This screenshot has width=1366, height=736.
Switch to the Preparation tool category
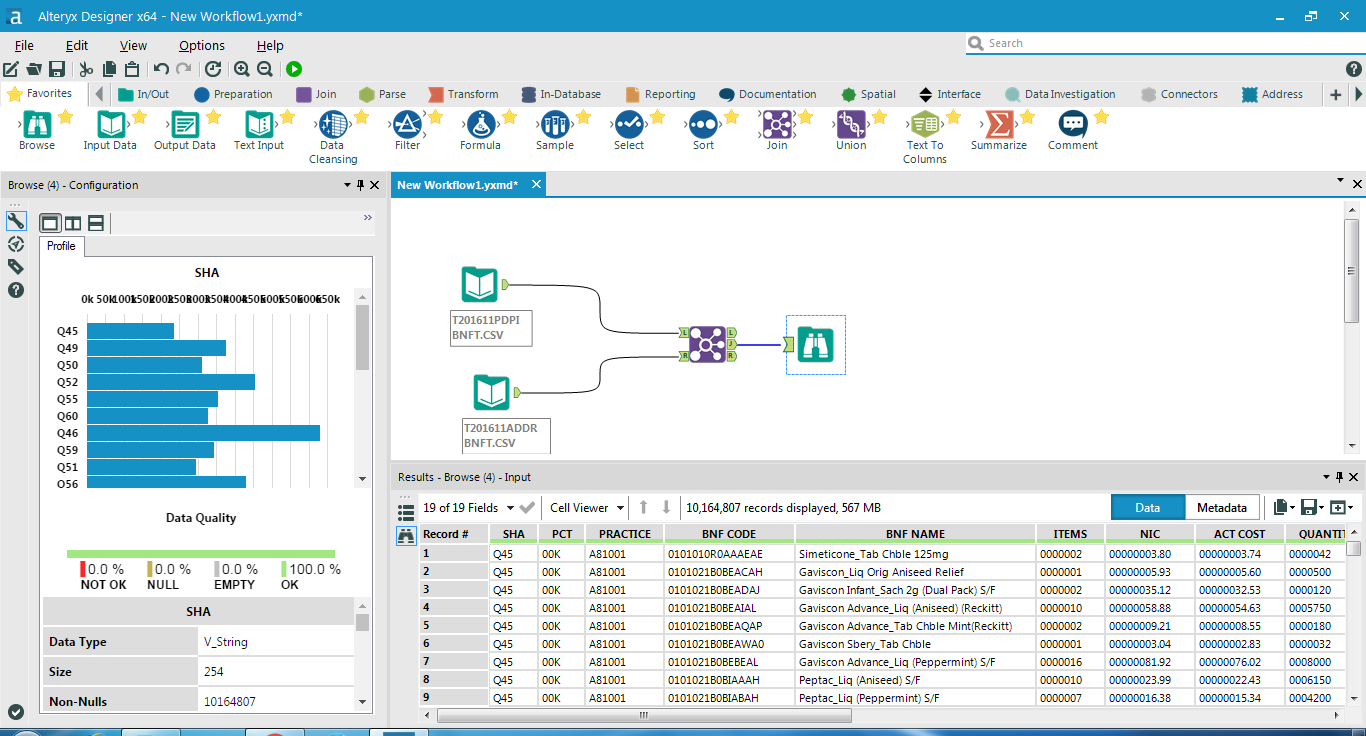point(233,94)
